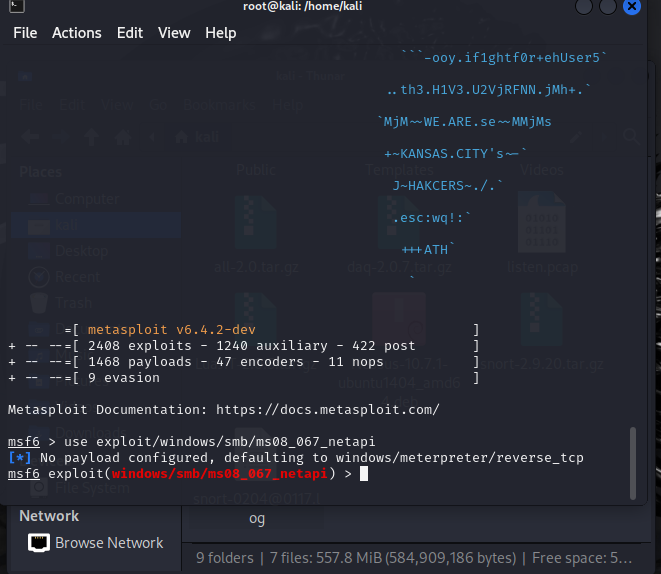Click the KANSAS.CITY's banner text
661x574 pixels.
pos(455,154)
